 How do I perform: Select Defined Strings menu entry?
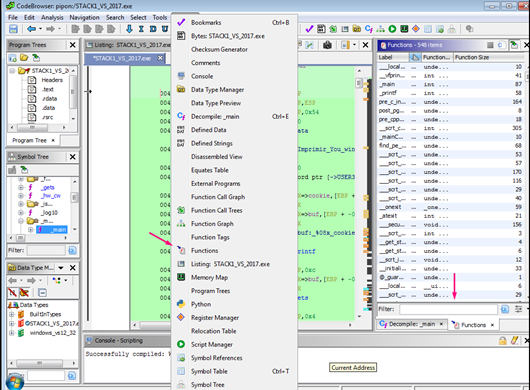[x=234, y=143]
